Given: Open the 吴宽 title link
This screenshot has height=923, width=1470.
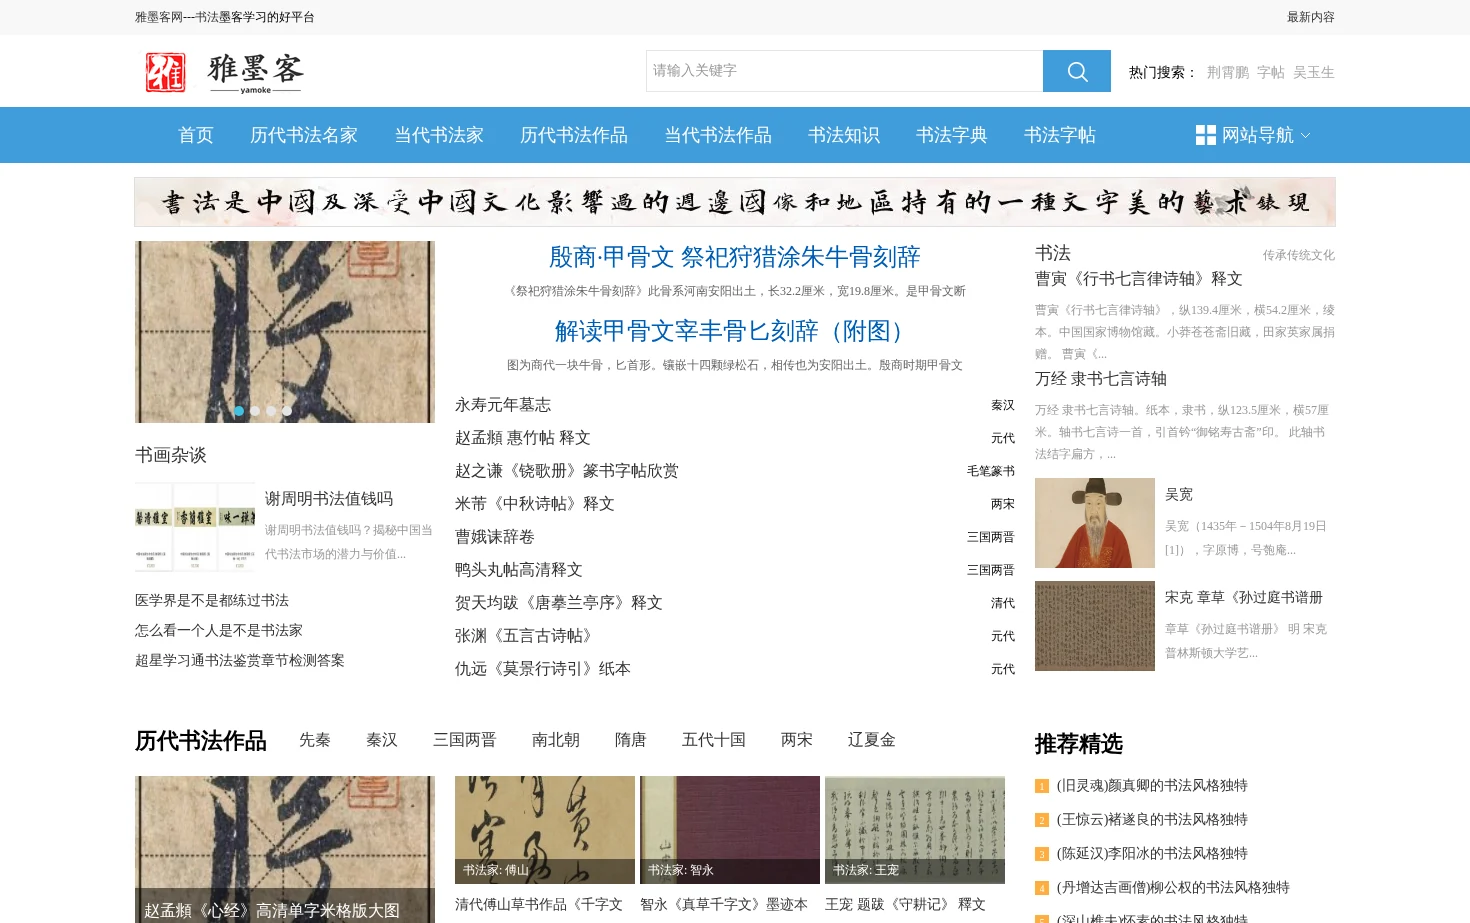Looking at the screenshot, I should (1179, 494).
